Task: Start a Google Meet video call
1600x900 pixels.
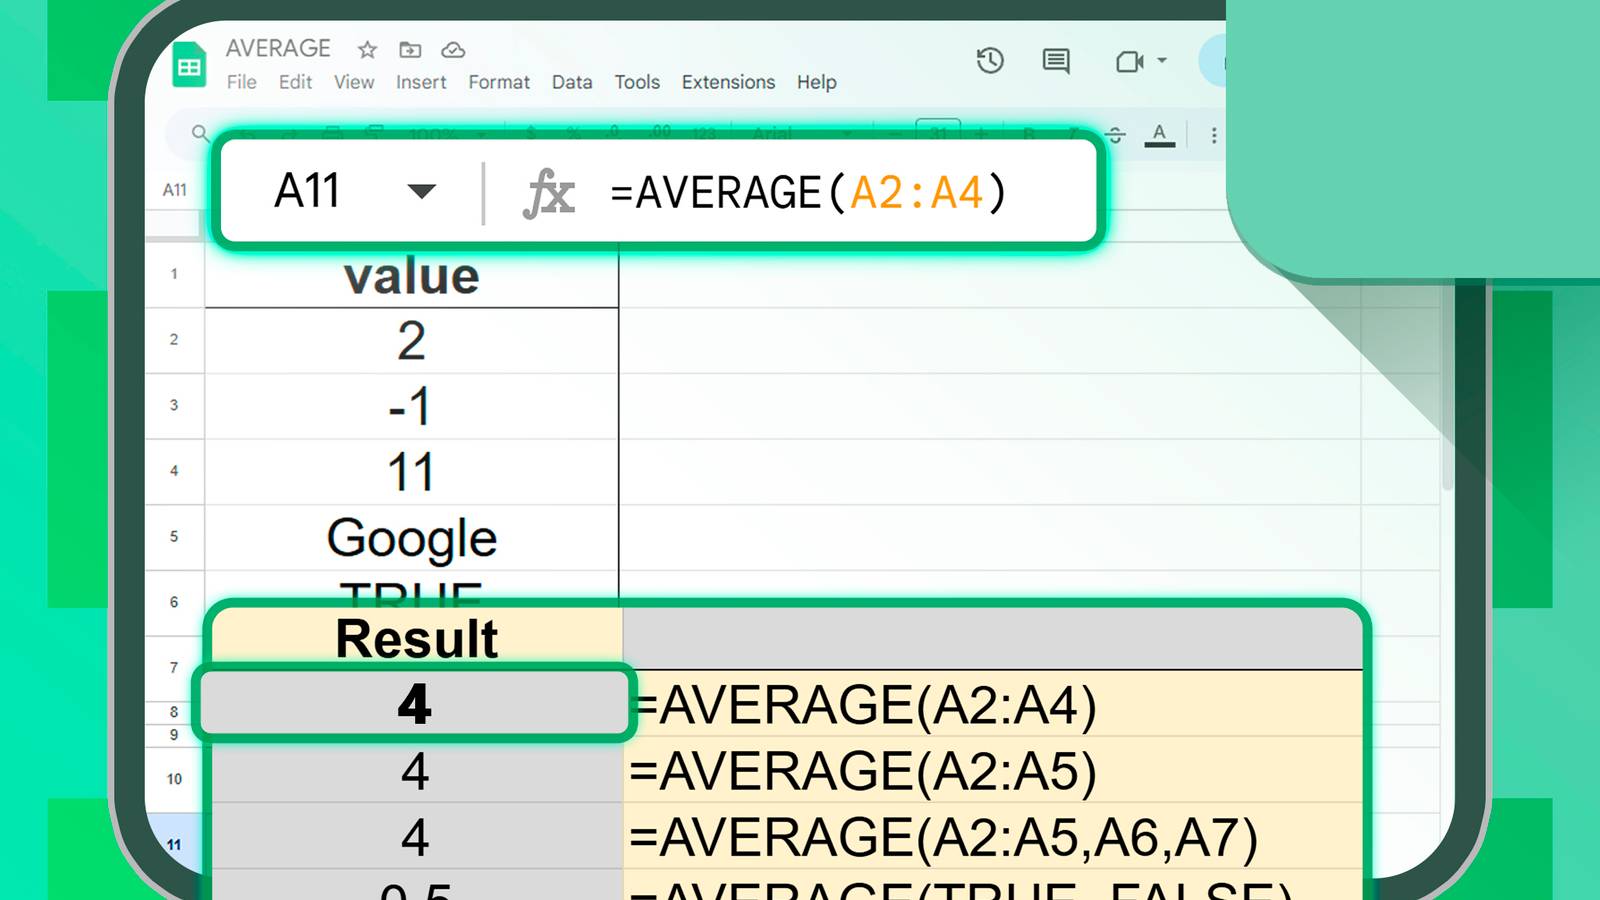Action: [x=1131, y=61]
